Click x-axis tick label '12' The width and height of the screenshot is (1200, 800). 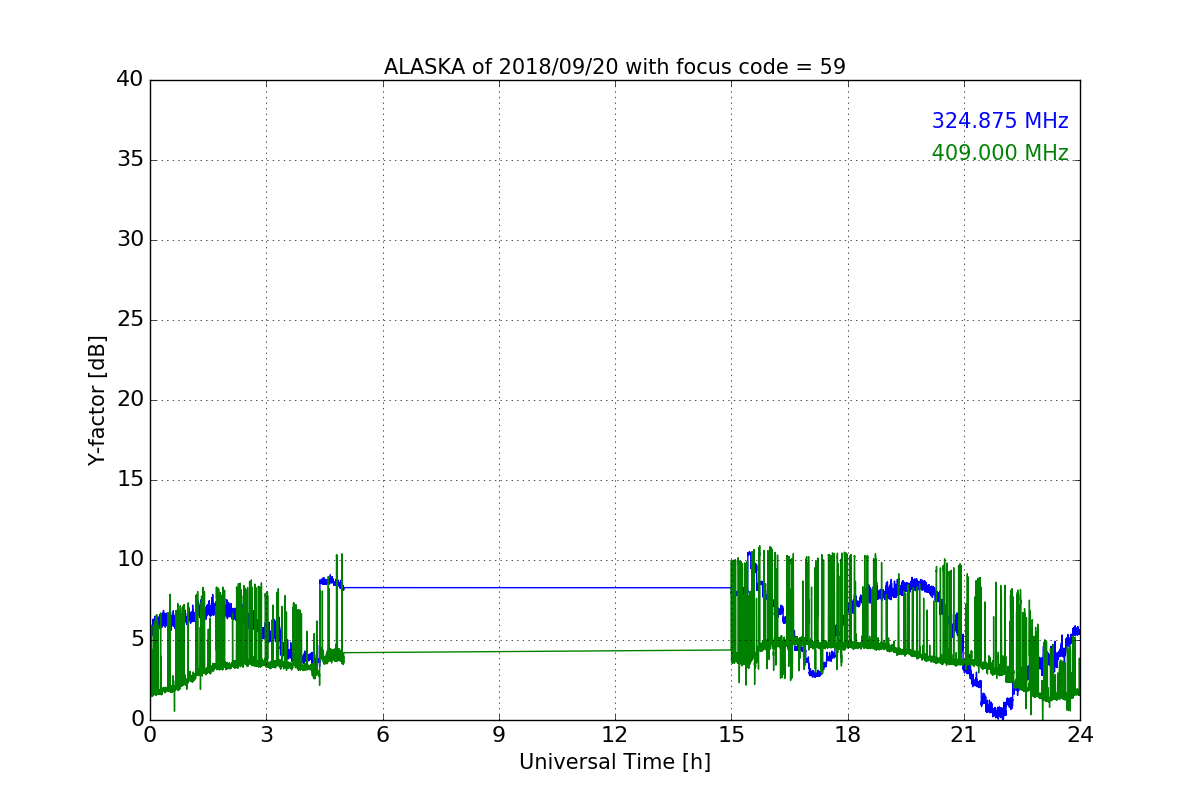(x=615, y=735)
